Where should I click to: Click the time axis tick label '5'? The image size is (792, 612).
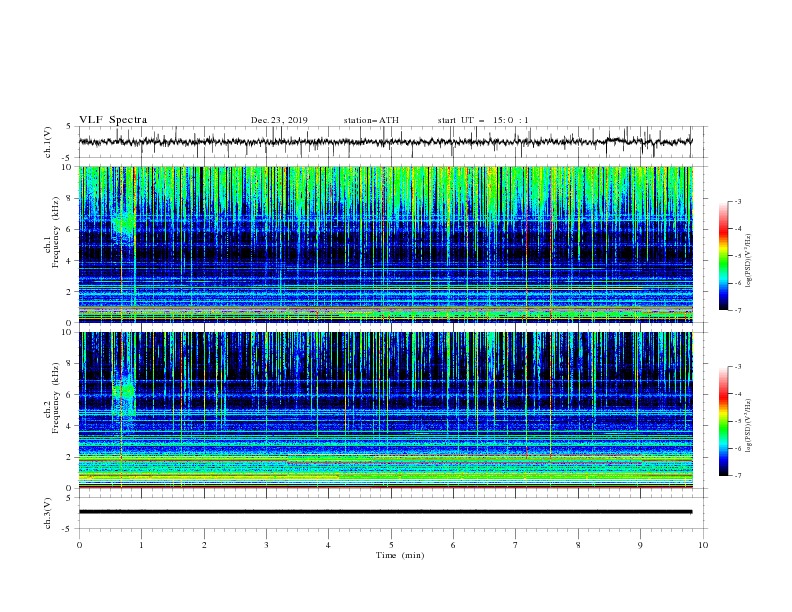[391, 545]
